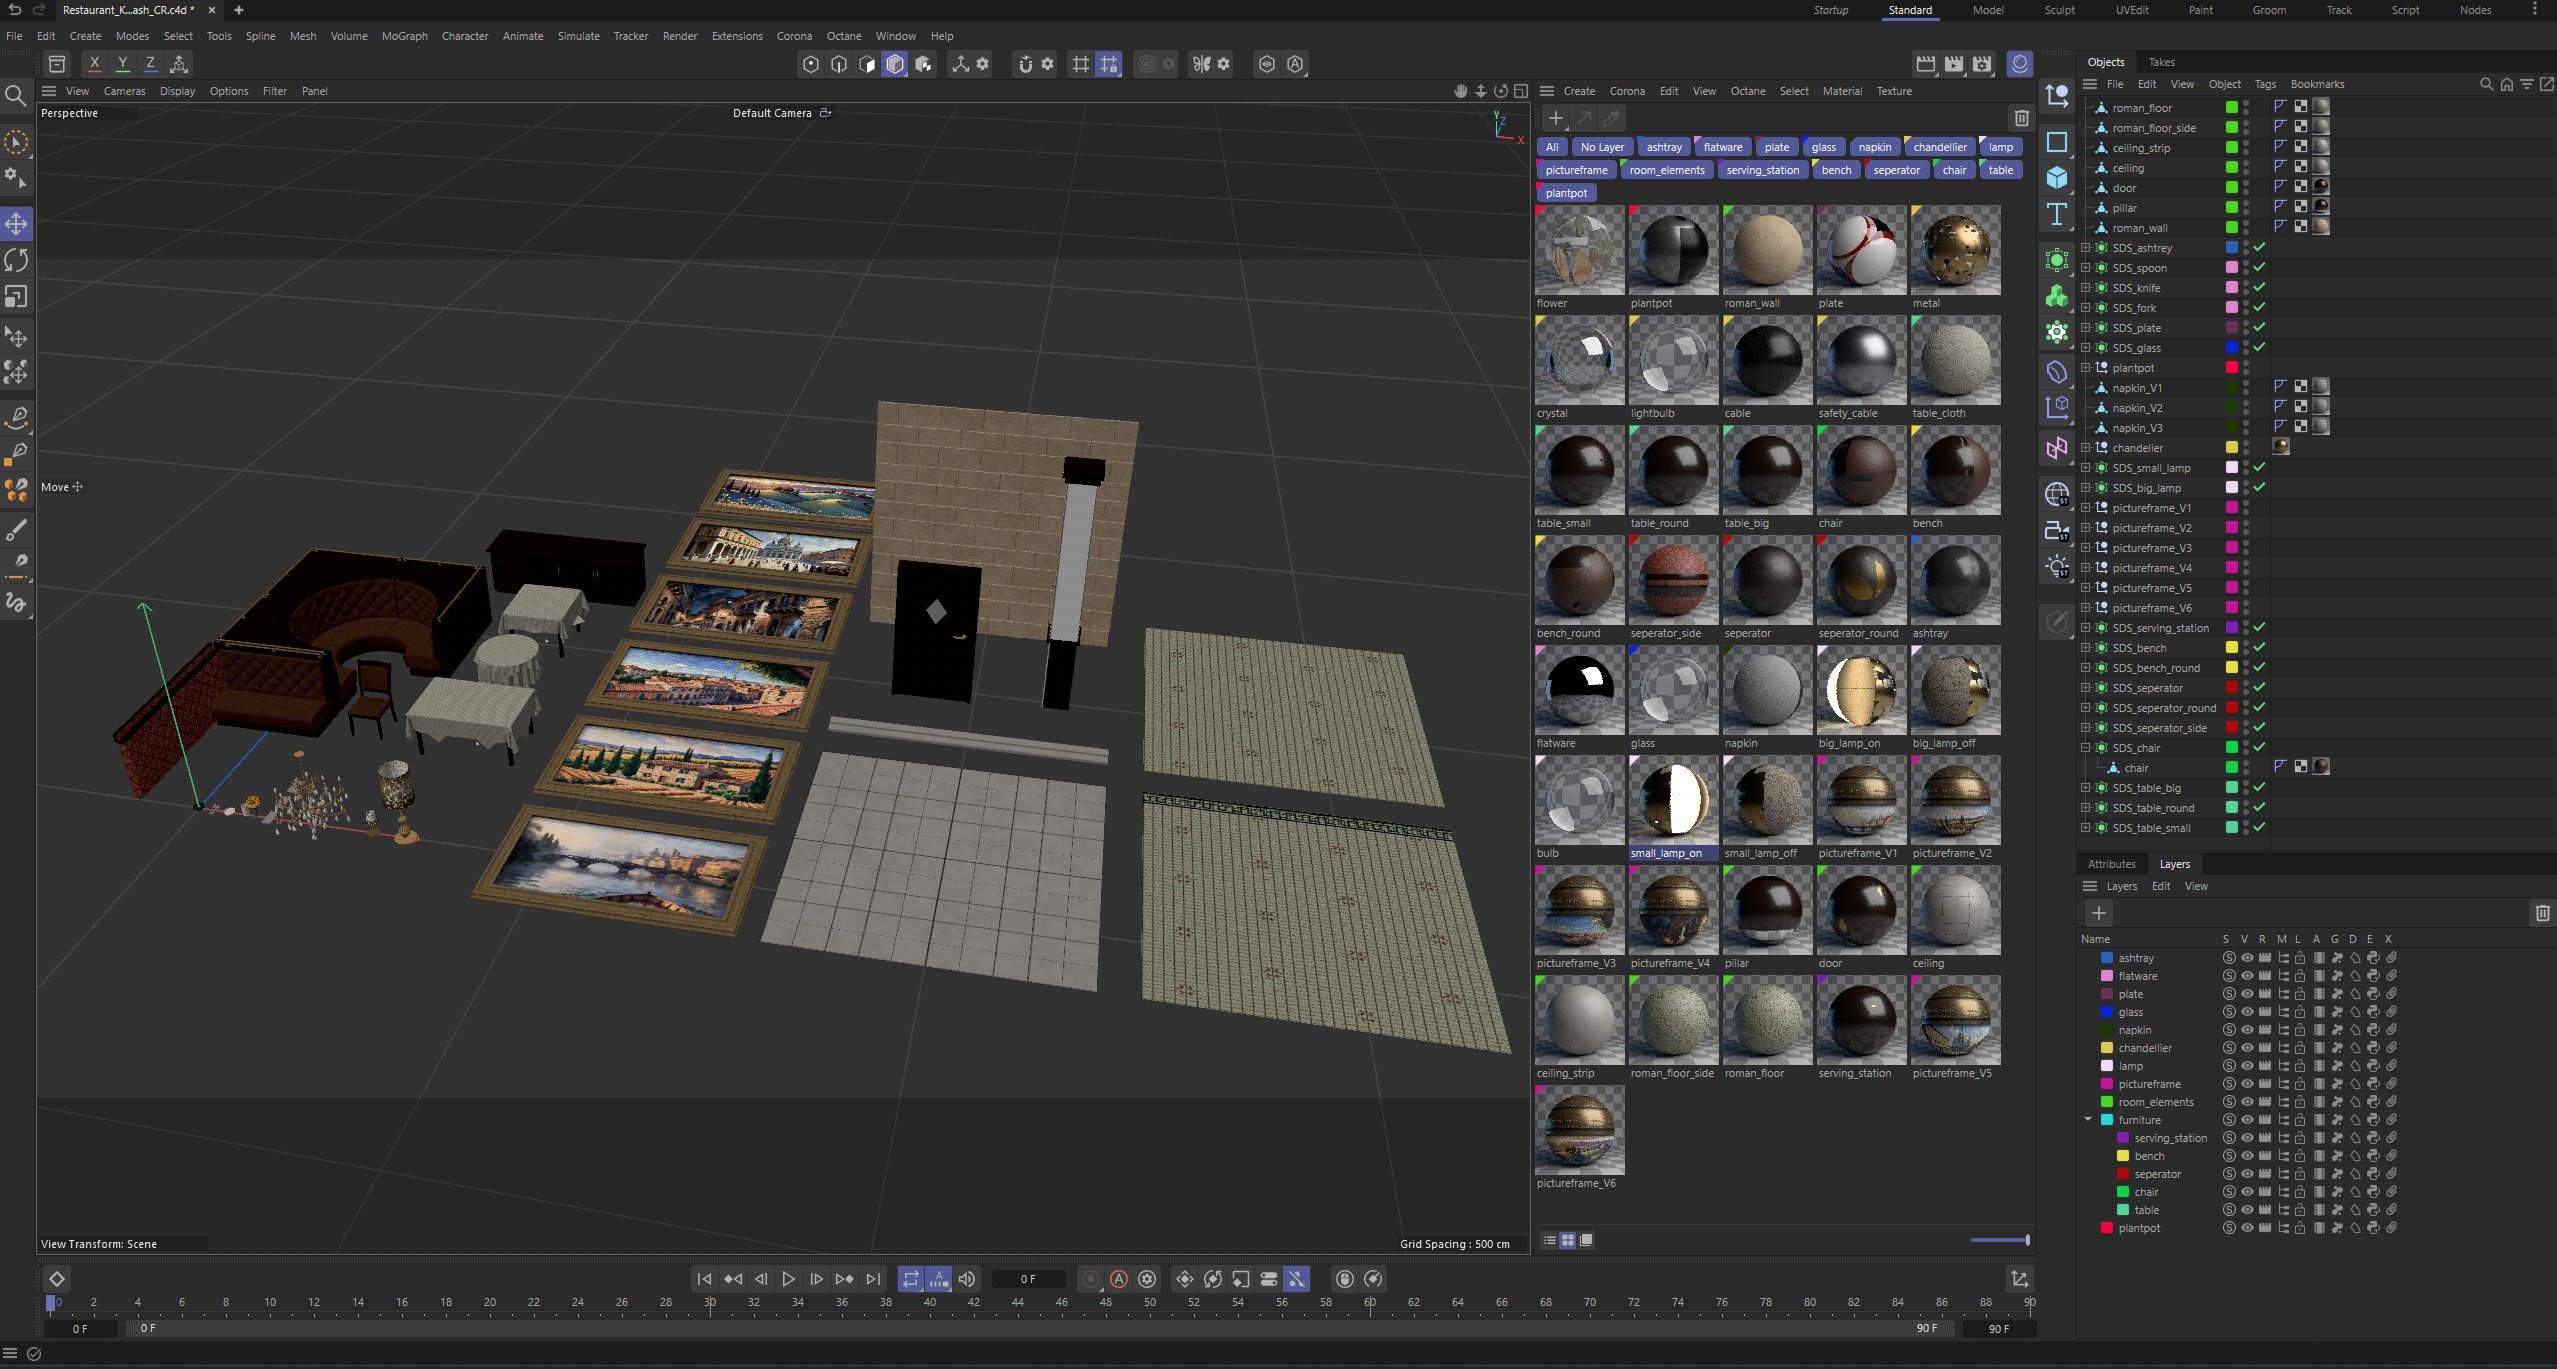2557x1369 pixels.
Task: Filter materials by chandellier layer button
Action: pos(1939,147)
